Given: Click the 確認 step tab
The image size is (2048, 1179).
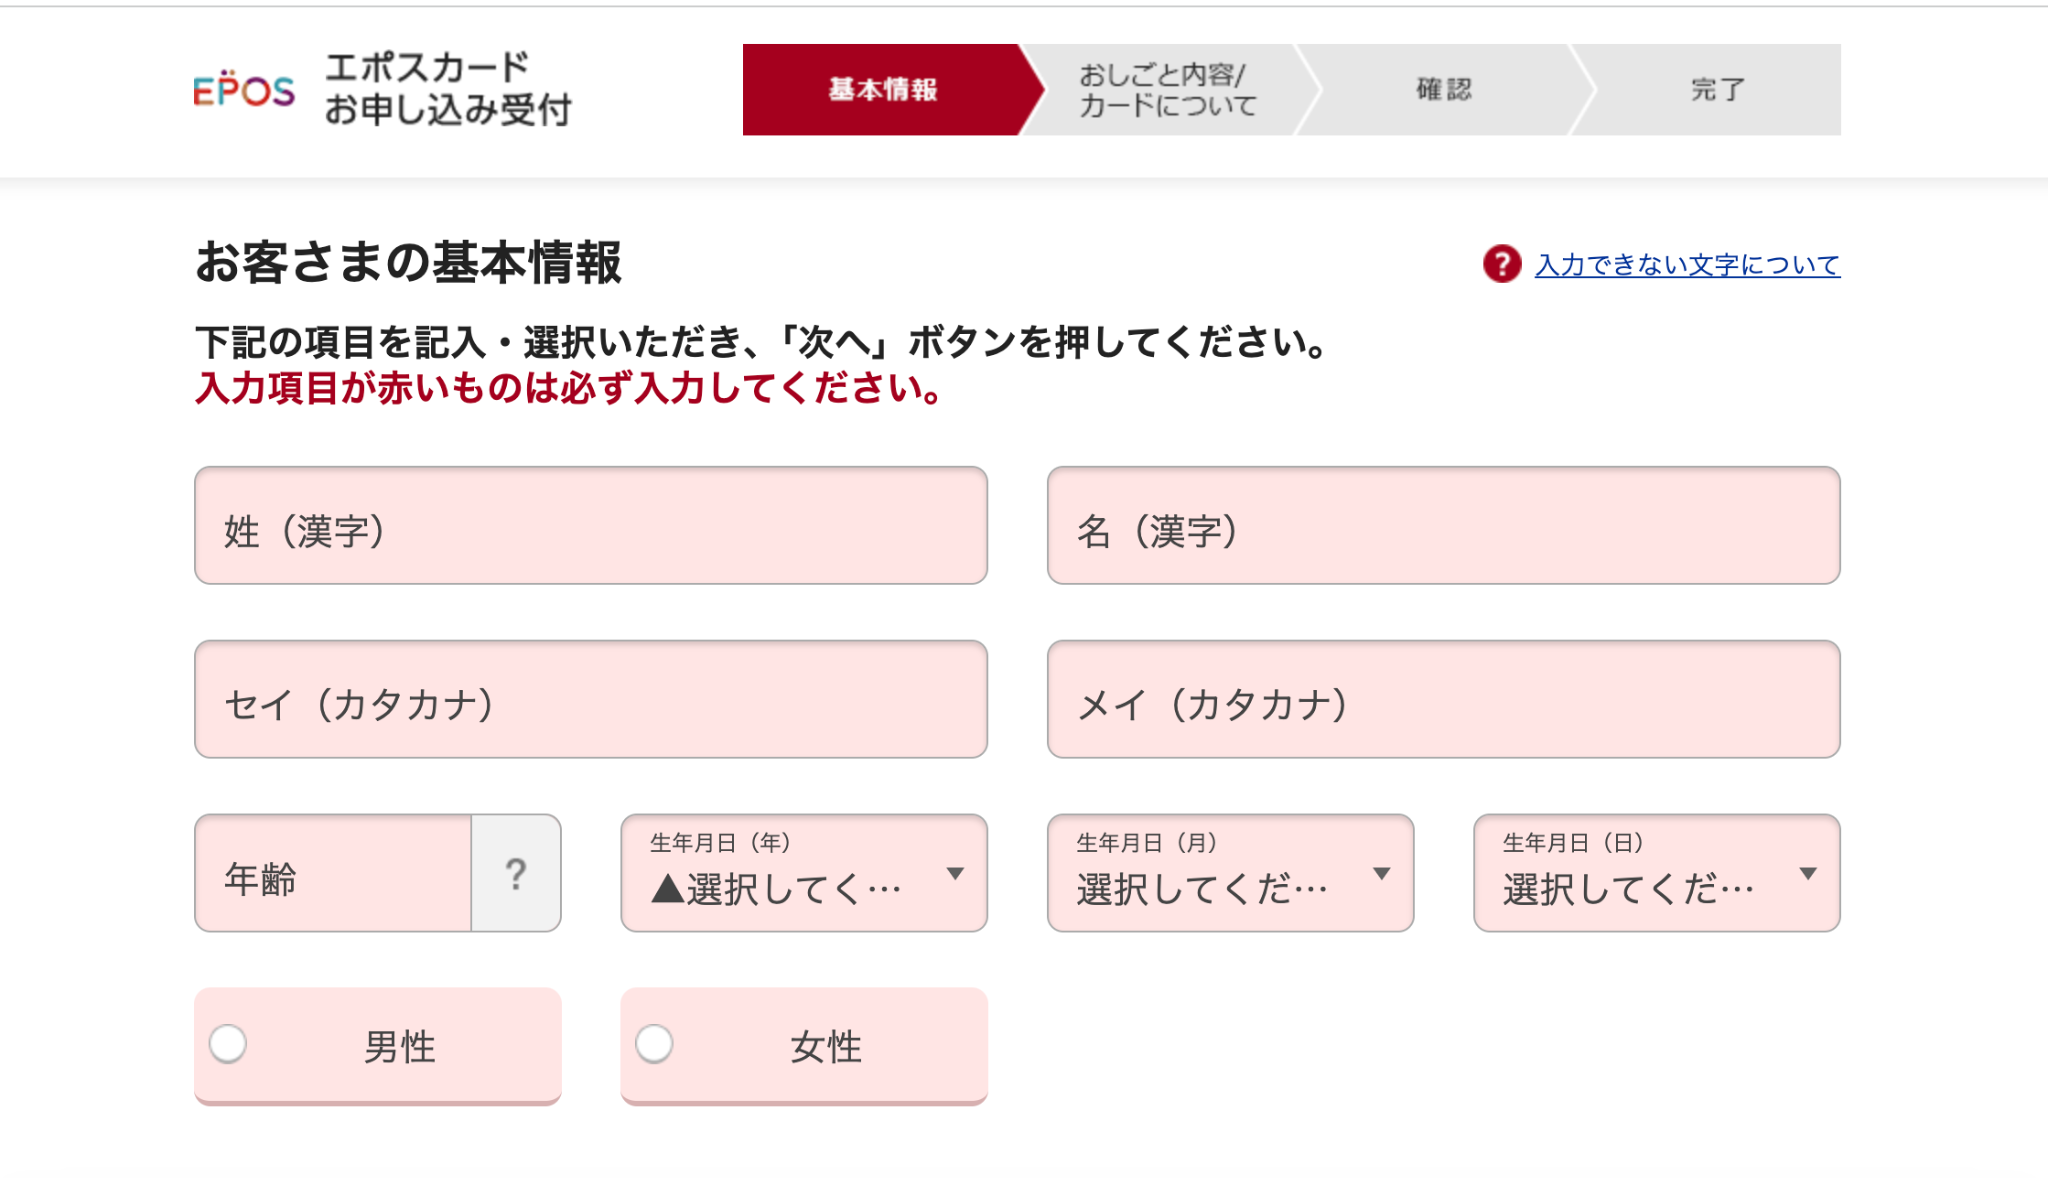Looking at the screenshot, I should (1443, 90).
